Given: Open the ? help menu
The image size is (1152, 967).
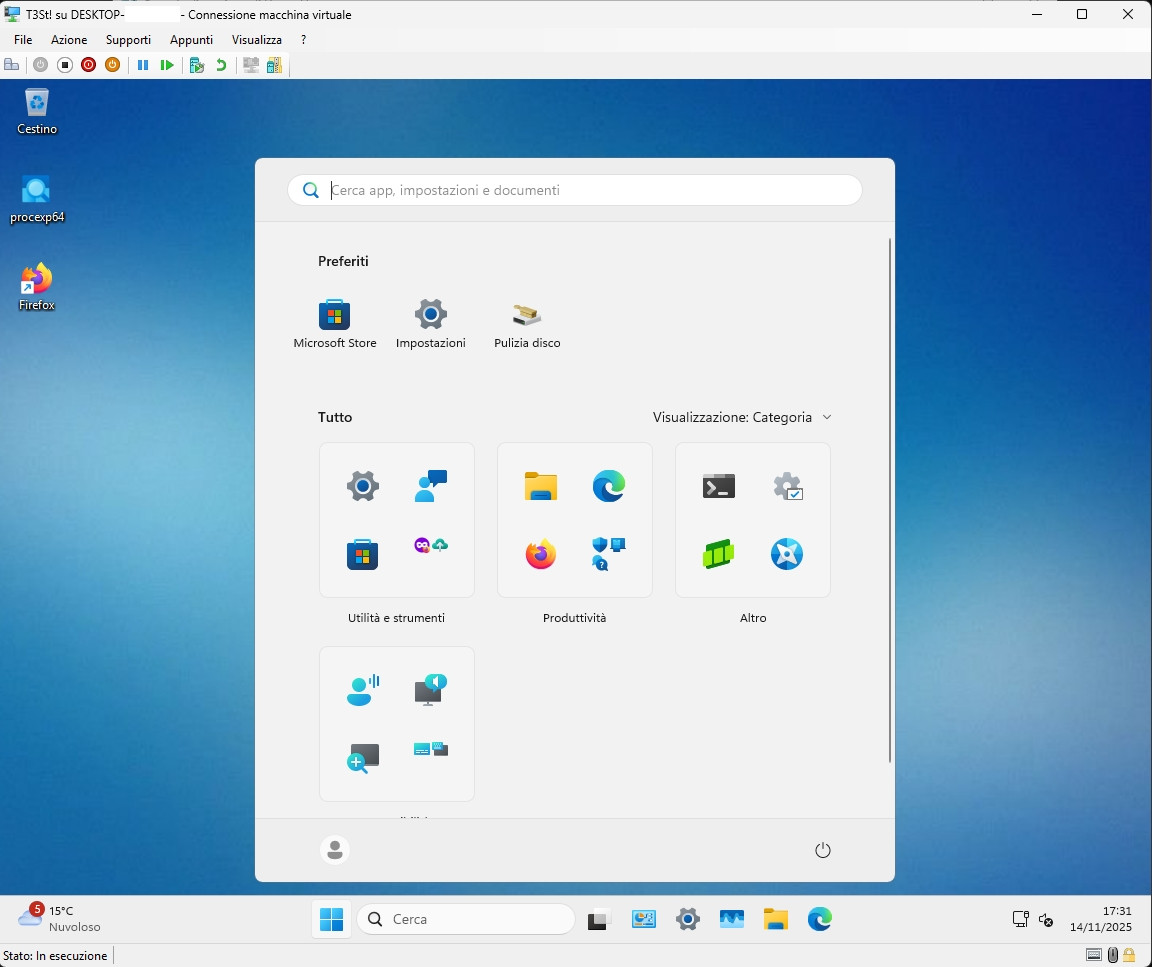Looking at the screenshot, I should (x=303, y=40).
